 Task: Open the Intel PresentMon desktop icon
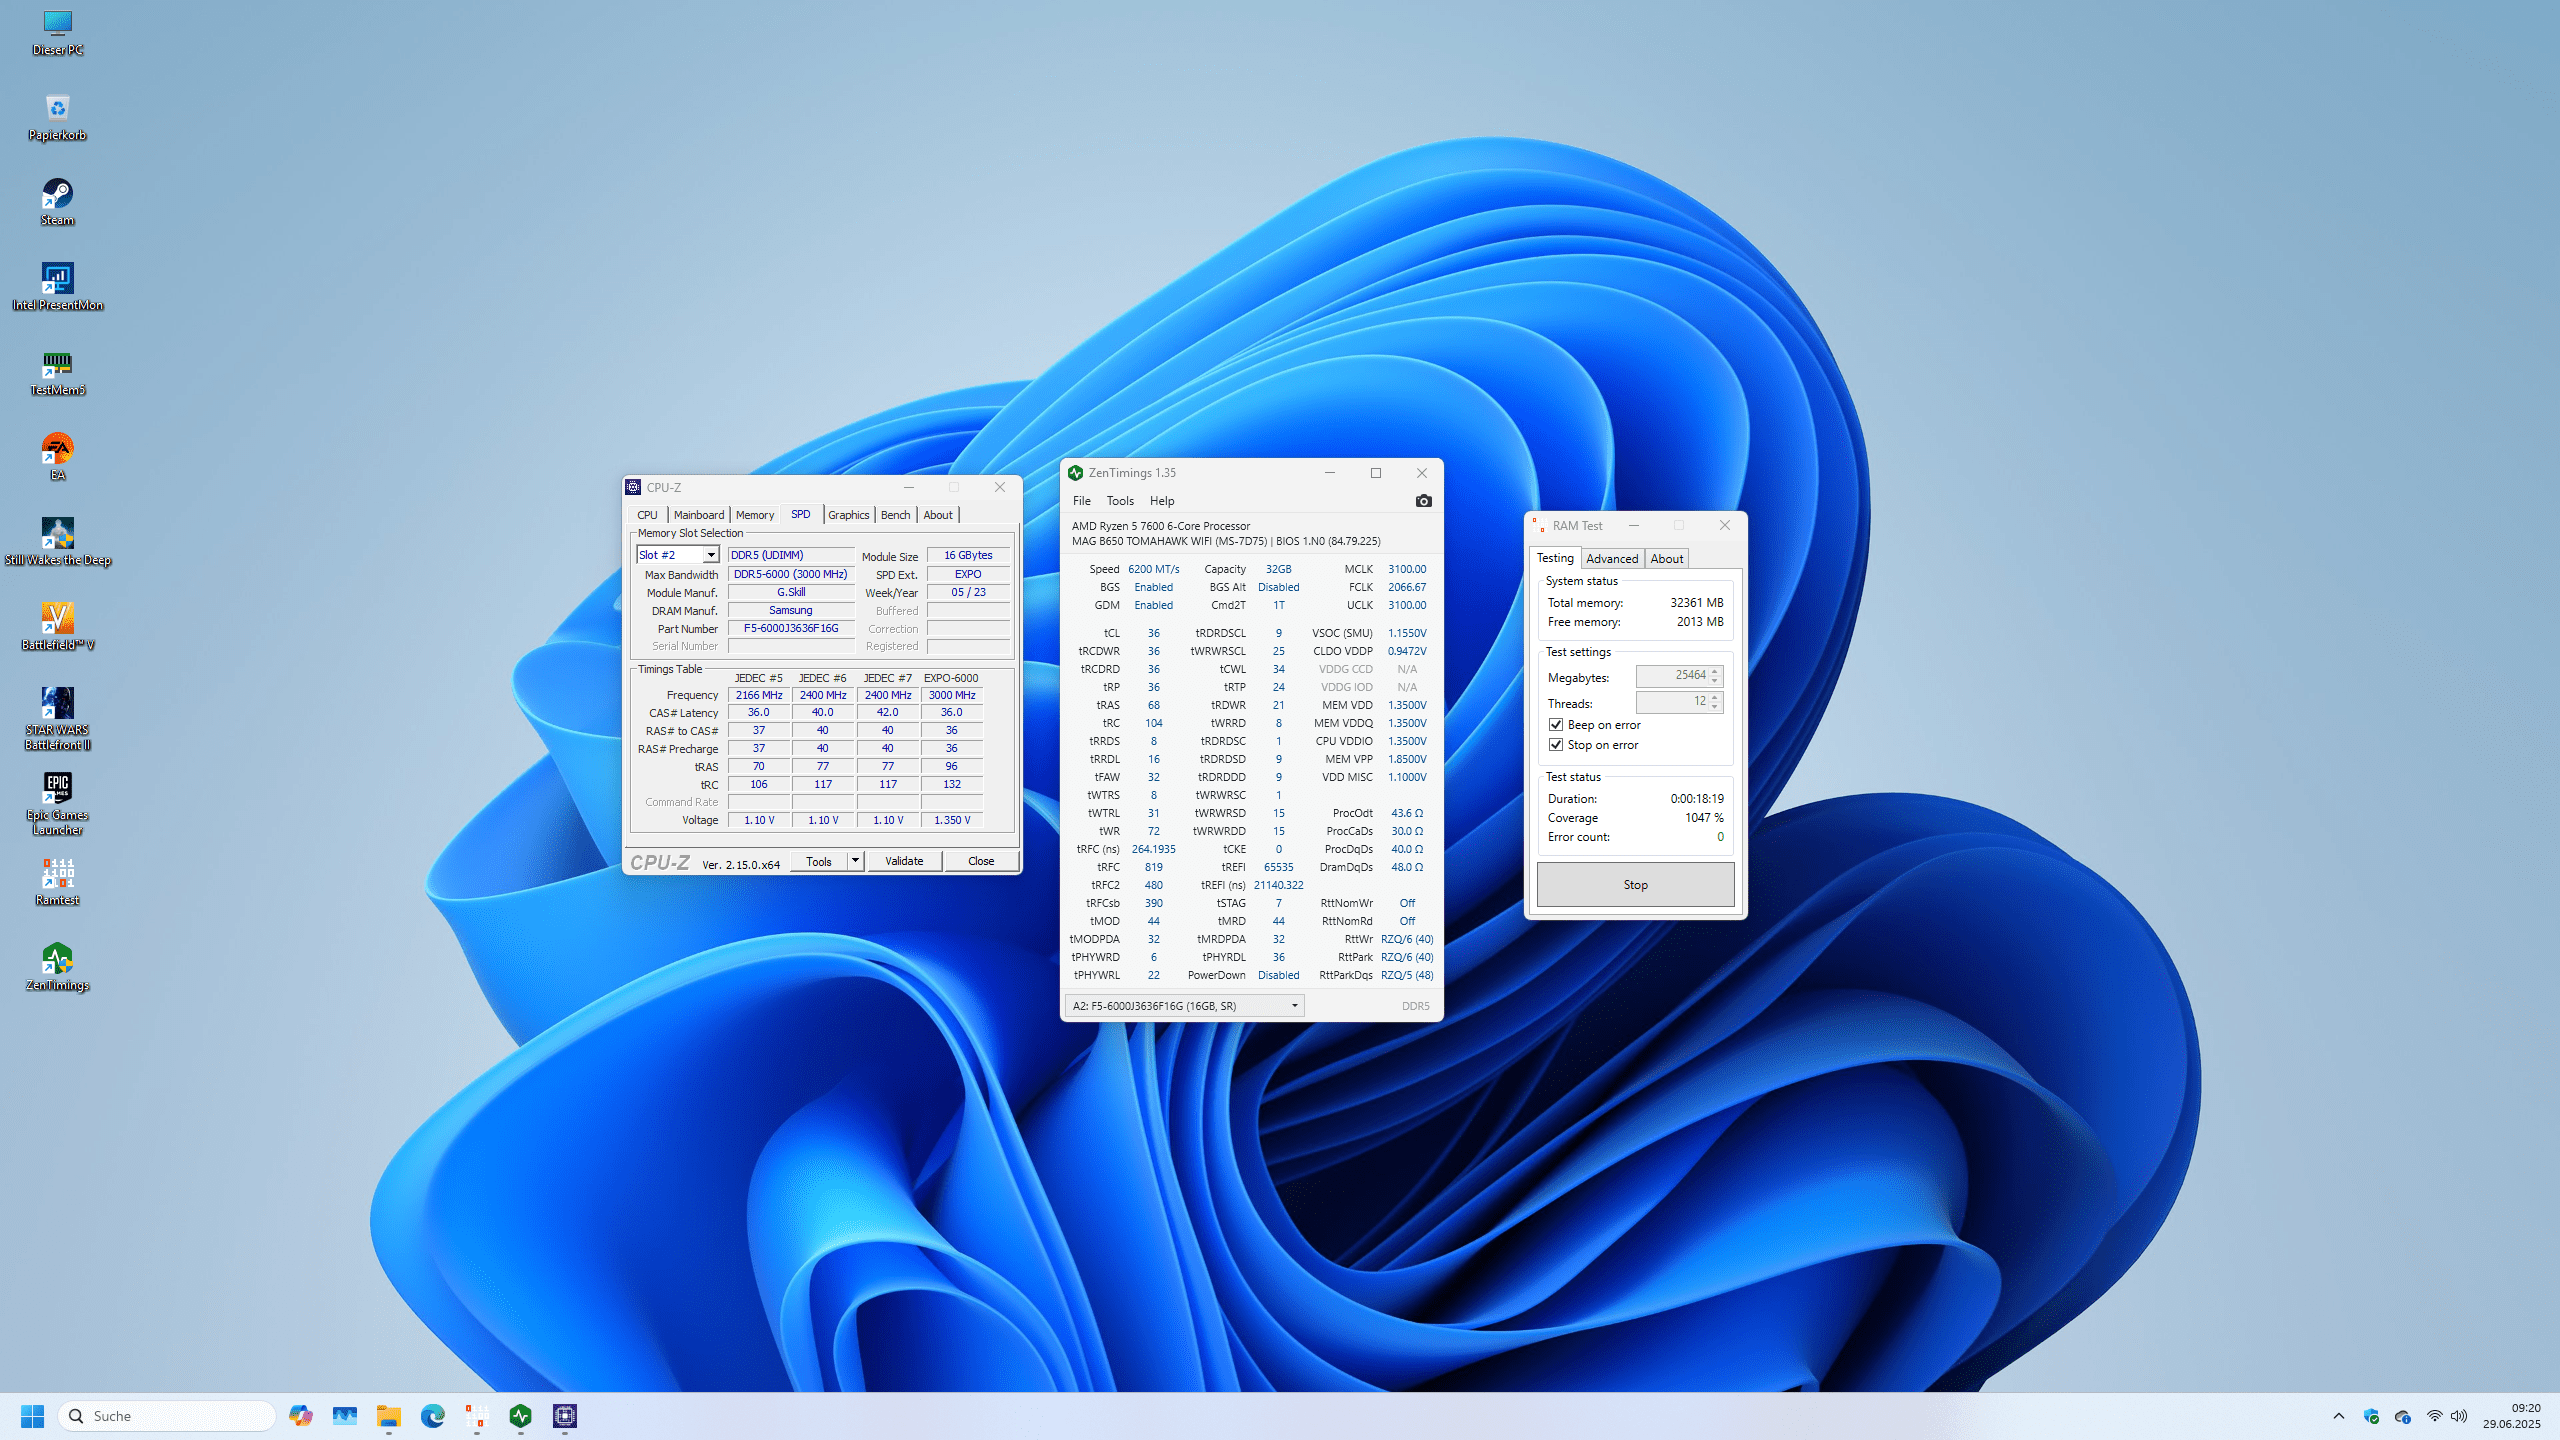tap(57, 280)
